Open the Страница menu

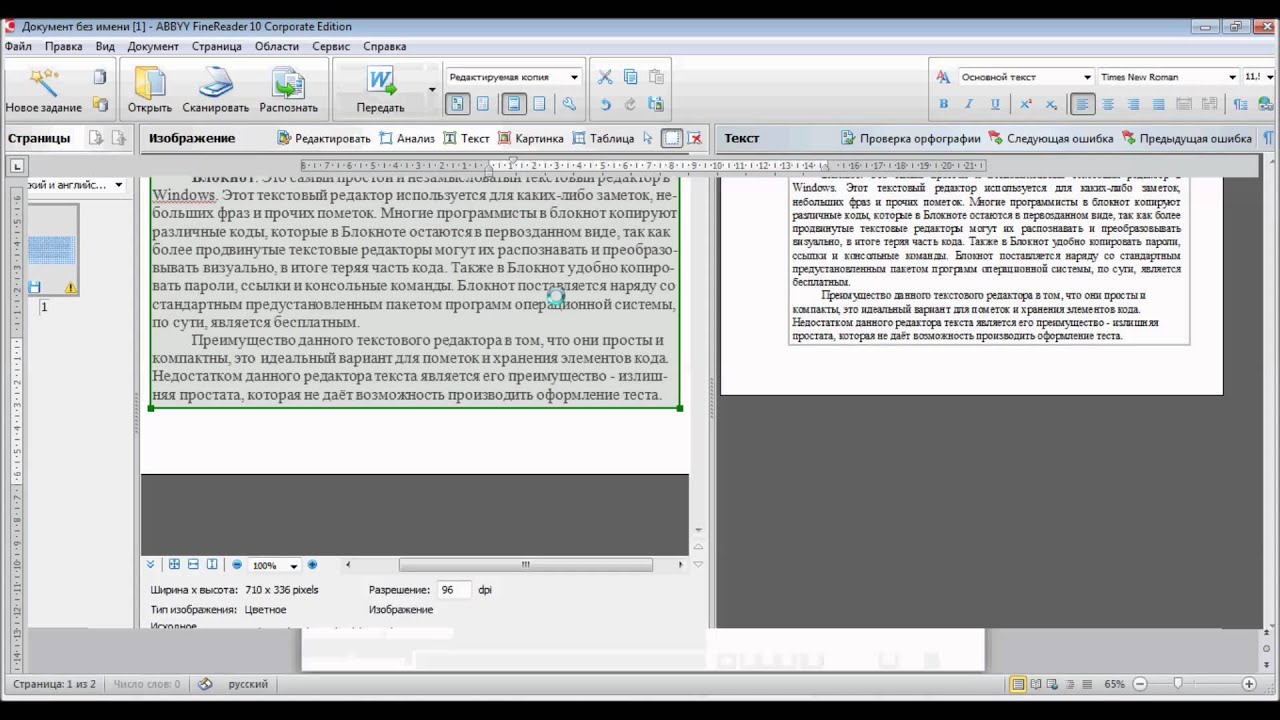tap(217, 46)
